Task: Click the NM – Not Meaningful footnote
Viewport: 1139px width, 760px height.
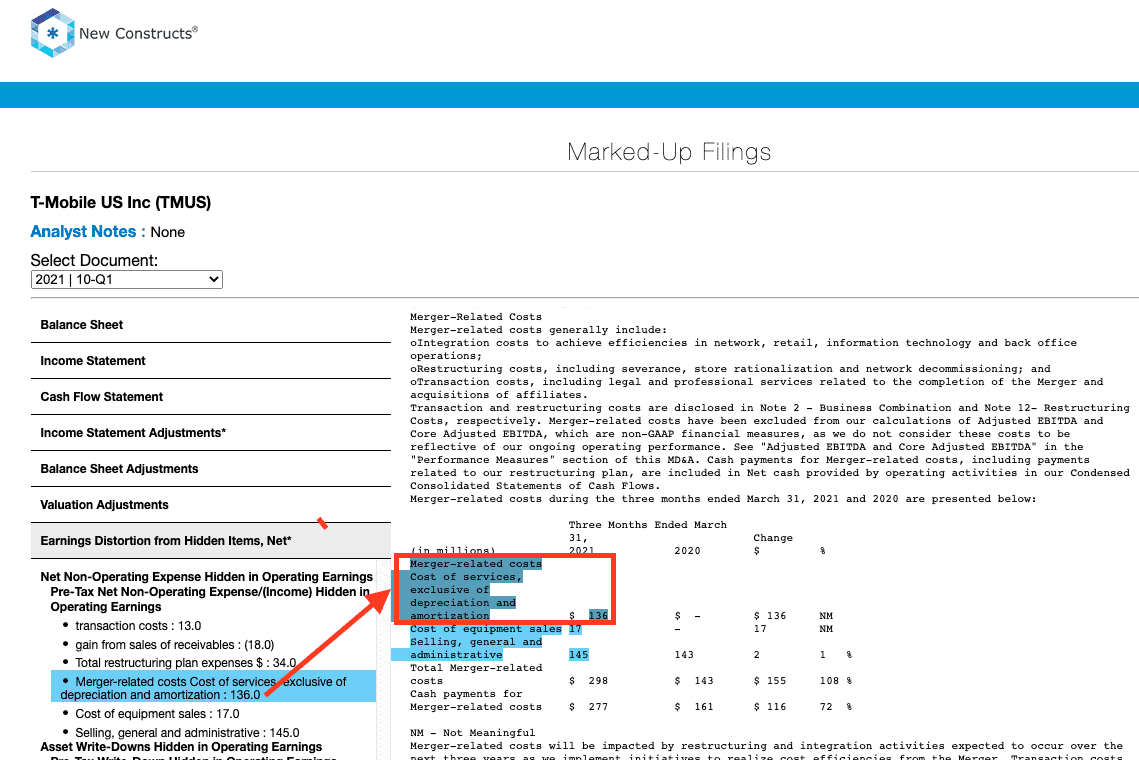Action: coord(472,733)
